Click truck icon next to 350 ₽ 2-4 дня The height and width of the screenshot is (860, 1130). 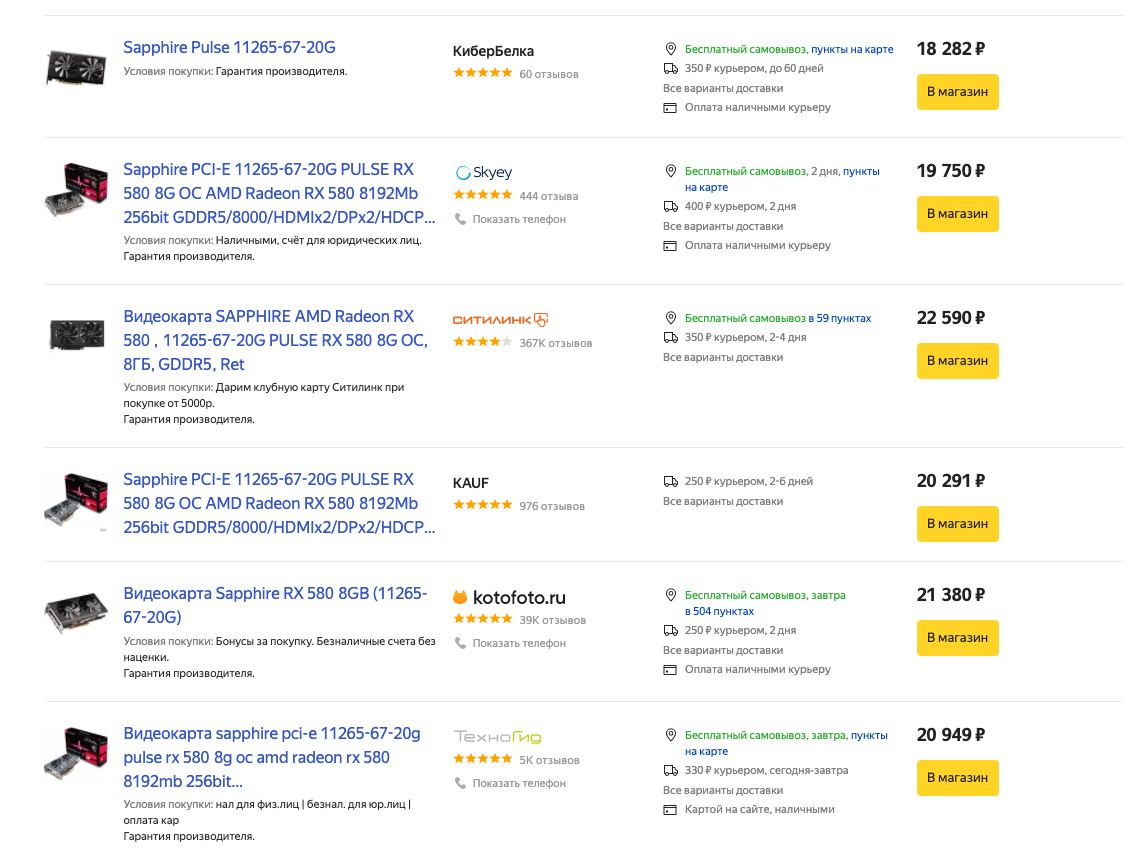coord(670,337)
